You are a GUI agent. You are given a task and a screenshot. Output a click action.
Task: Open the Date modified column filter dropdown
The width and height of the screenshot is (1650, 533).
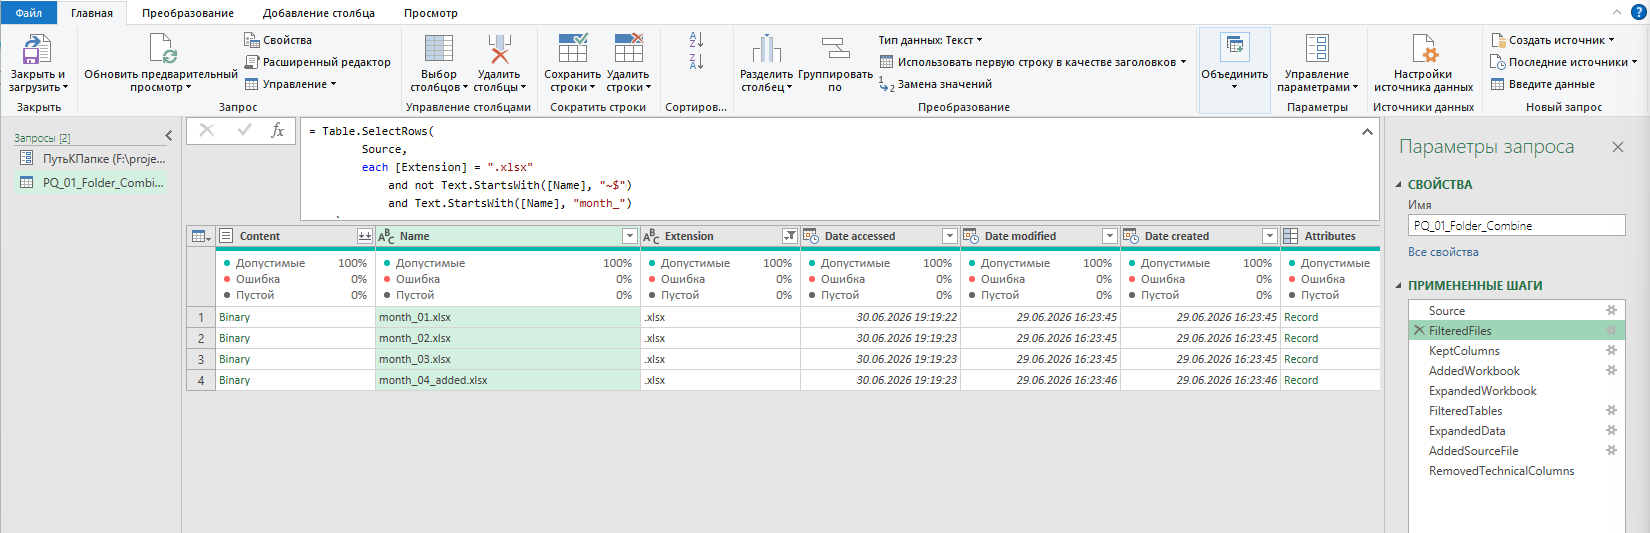click(x=1109, y=236)
